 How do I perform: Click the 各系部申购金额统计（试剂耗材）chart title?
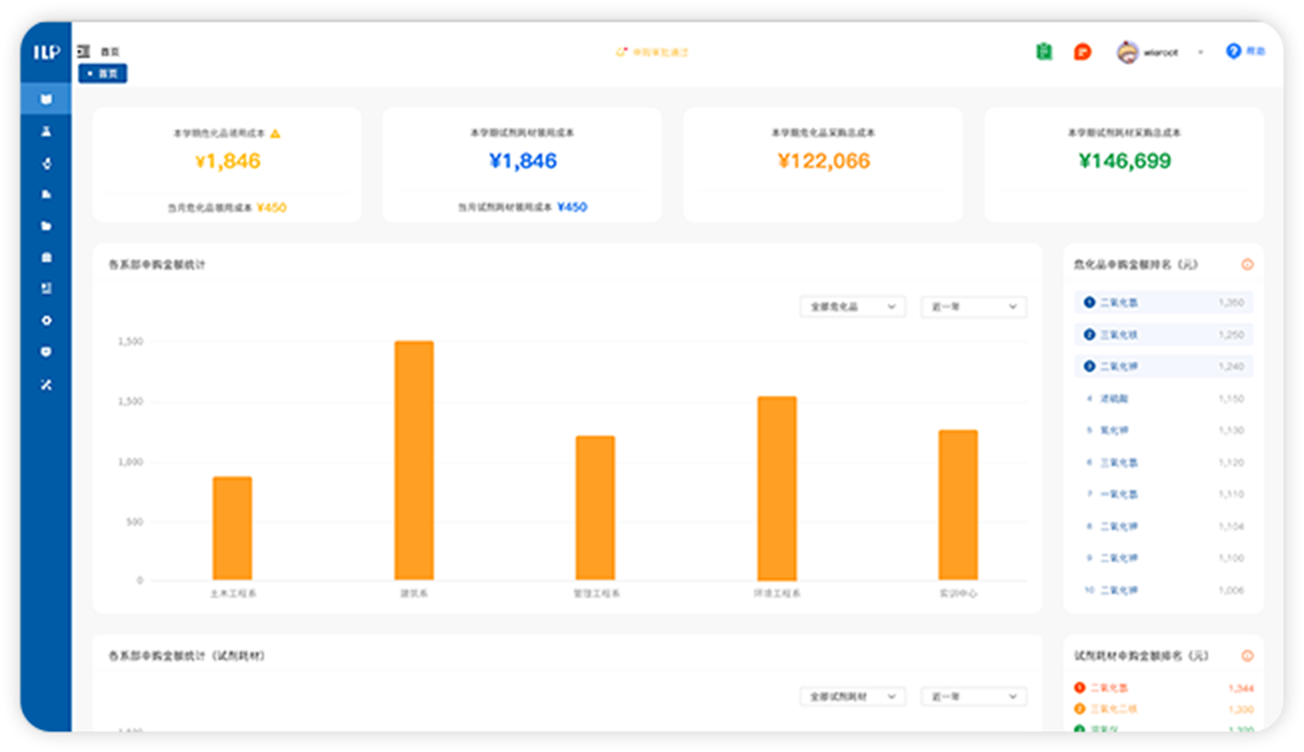coord(187,656)
